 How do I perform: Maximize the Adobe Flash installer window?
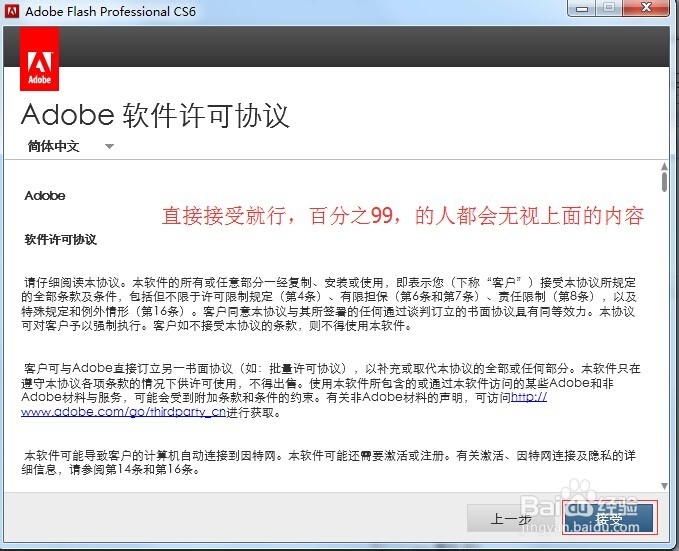tap(609, 8)
